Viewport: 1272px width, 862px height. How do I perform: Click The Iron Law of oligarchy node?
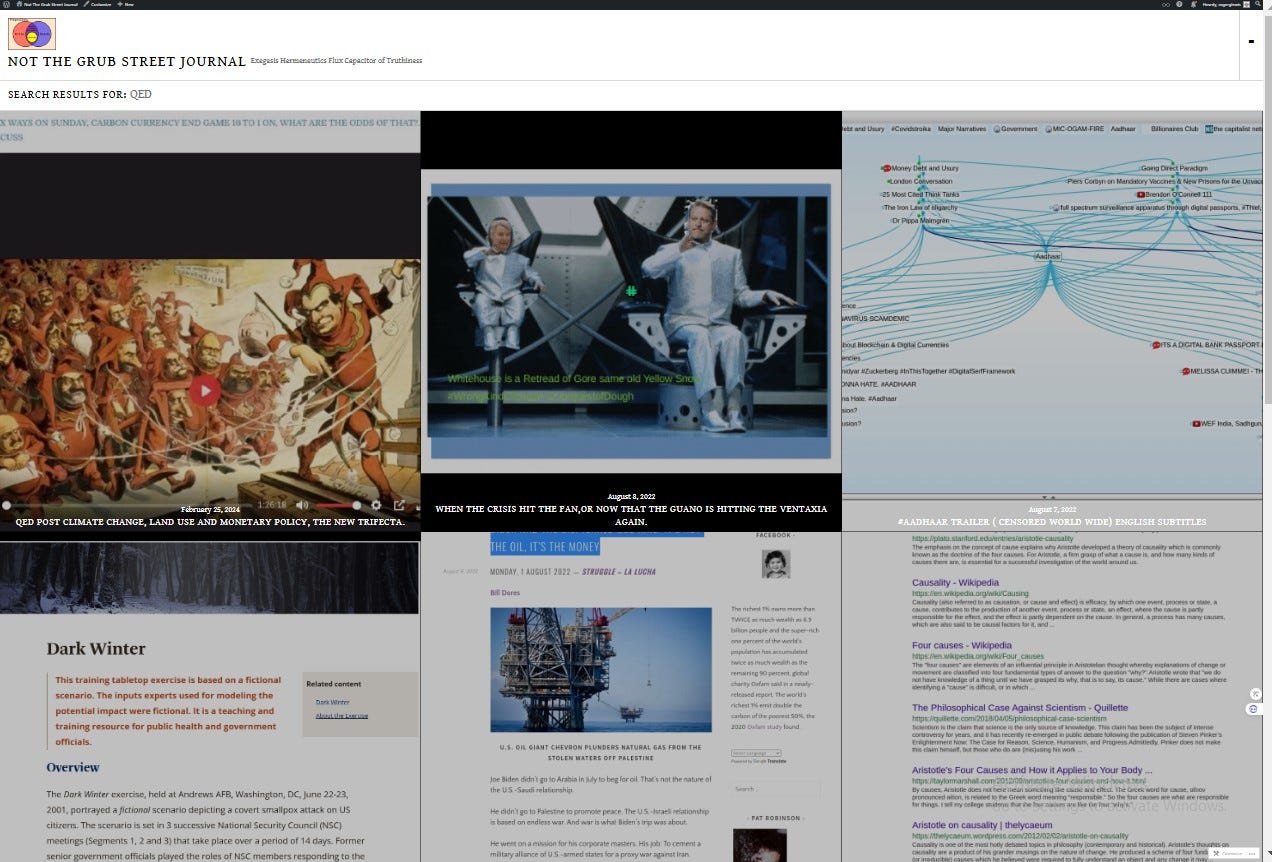coord(919,207)
